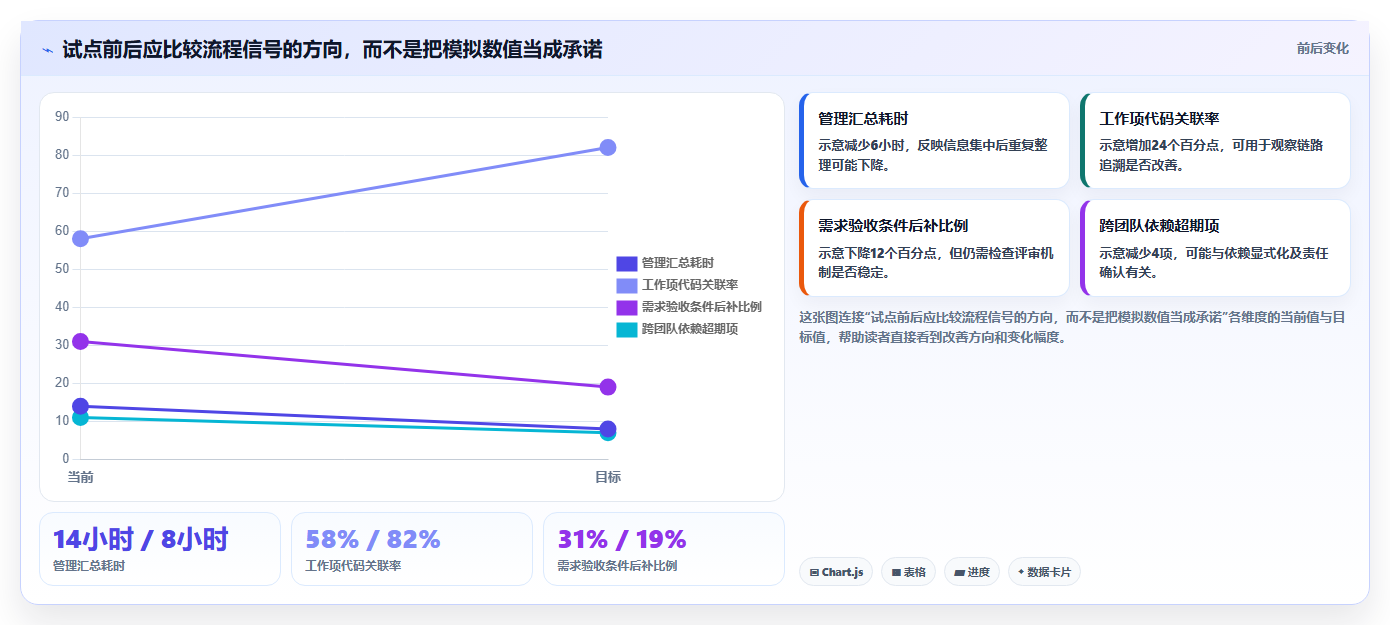Click the y-axis tick 90
This screenshot has height=625, width=1390.
62,117
